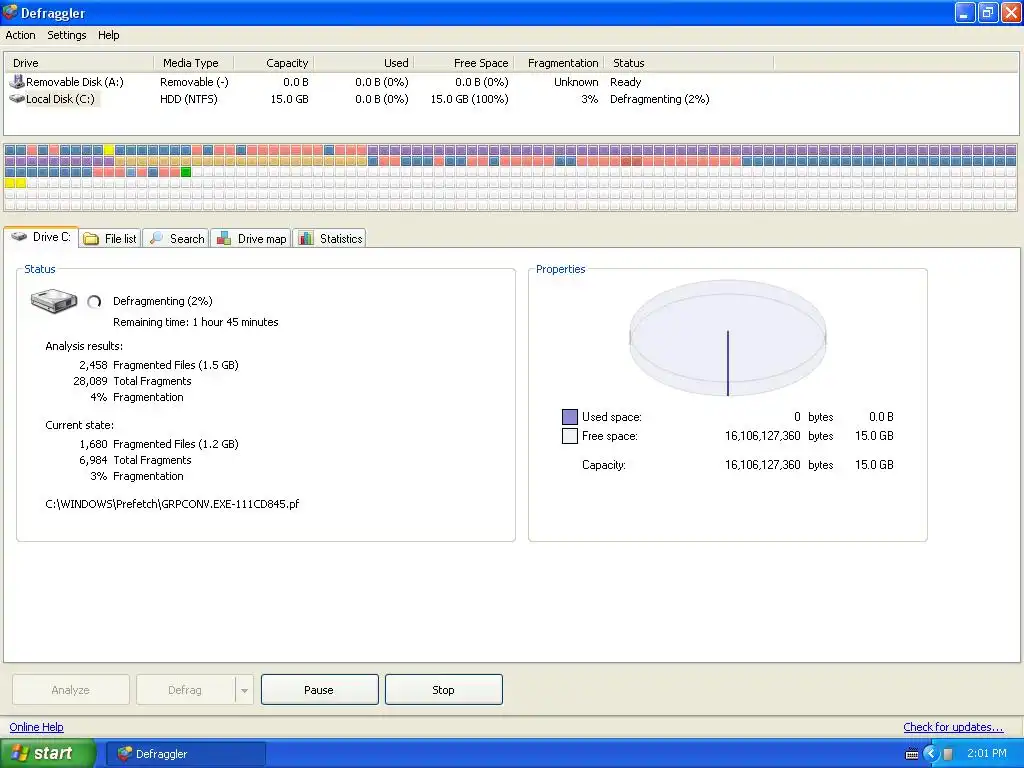Click the hard drive icon in Status panel
Screen dimensions: 1024x768
[x=54, y=301]
